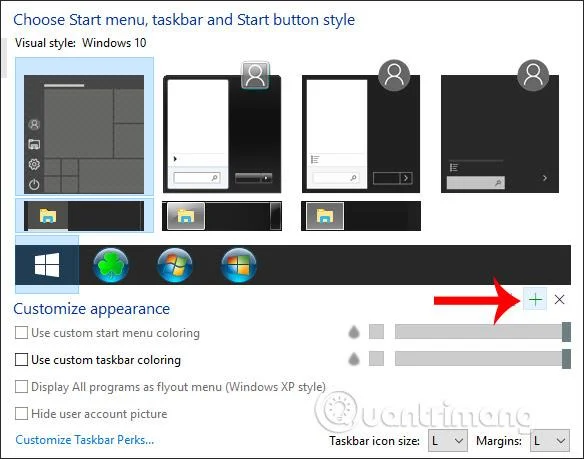
Task: Click the taskbar coloring swatch
Action: pyautogui.click(x=376, y=358)
